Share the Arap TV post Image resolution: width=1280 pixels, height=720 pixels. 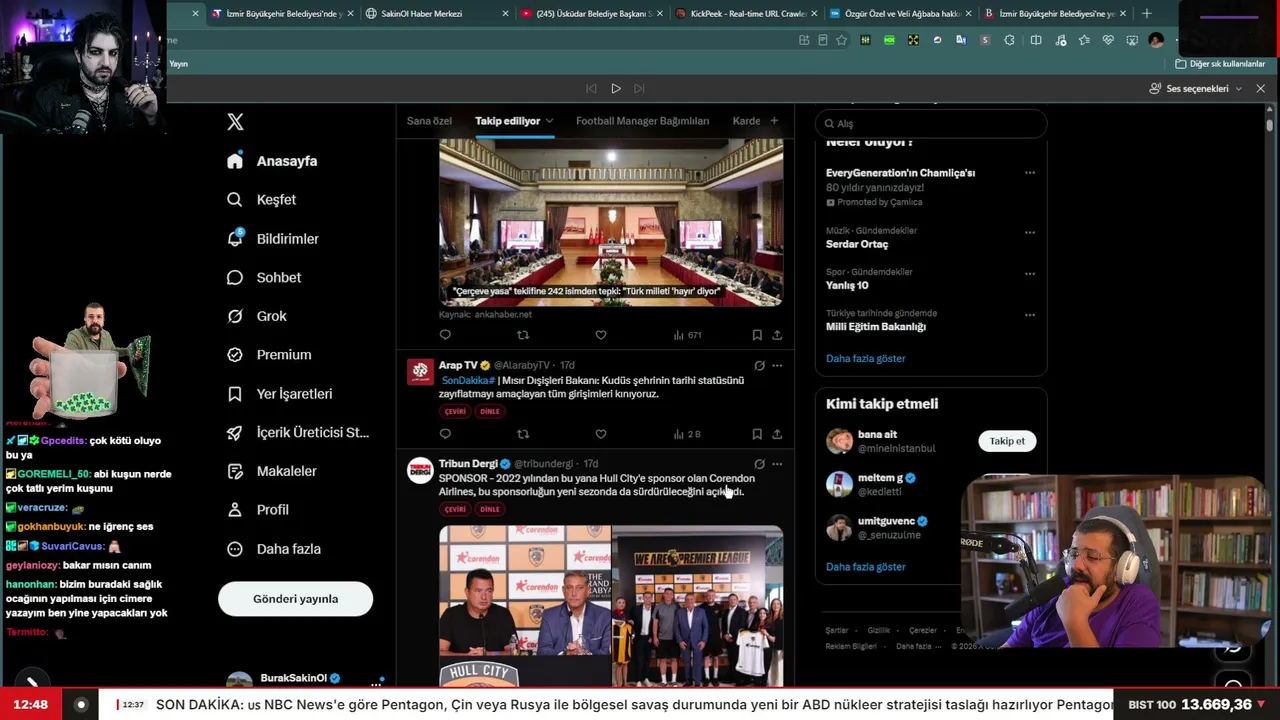point(777,434)
